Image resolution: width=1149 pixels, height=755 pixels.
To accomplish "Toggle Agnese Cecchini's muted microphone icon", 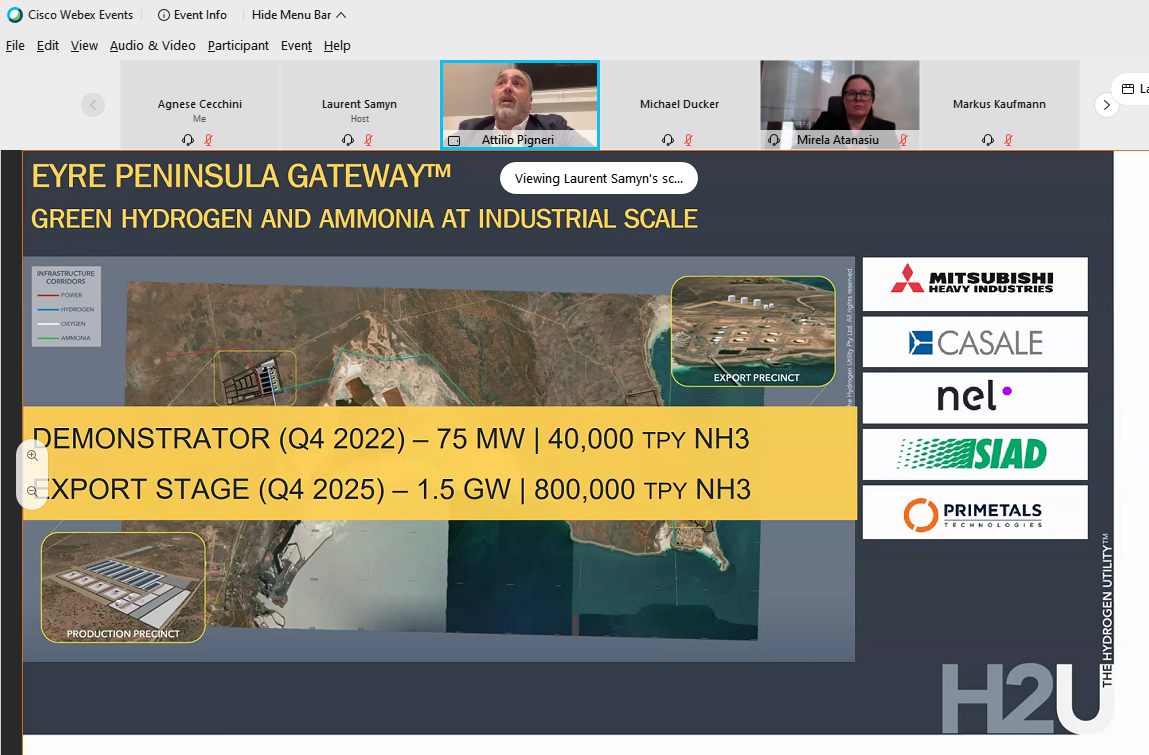I will click(x=208, y=140).
